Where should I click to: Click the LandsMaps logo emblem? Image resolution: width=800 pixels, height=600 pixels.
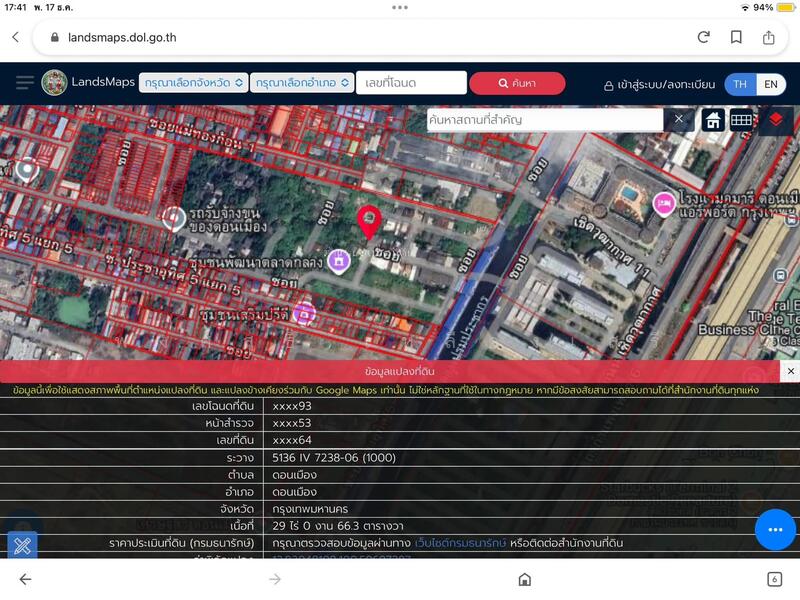(x=54, y=83)
